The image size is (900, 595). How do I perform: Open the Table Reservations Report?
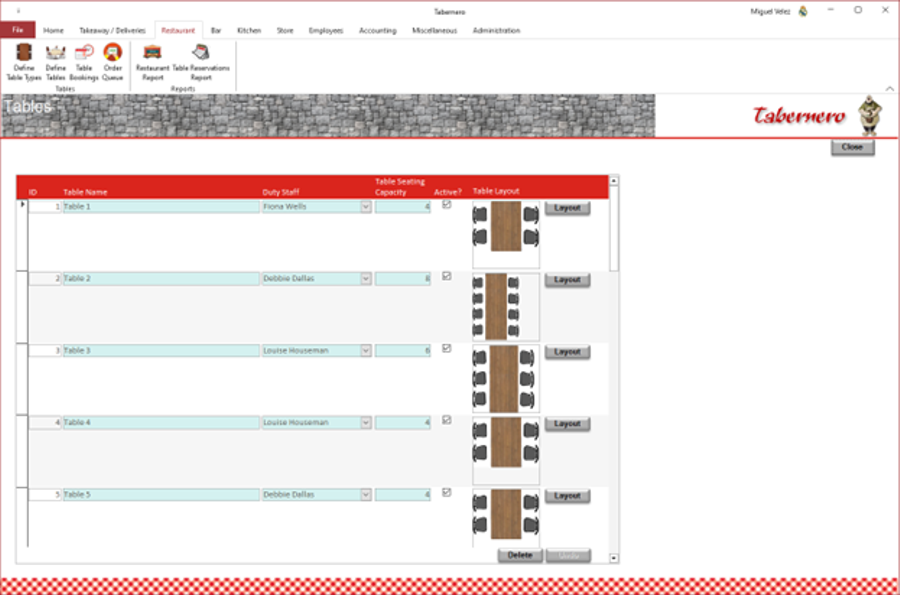pyautogui.click(x=201, y=62)
